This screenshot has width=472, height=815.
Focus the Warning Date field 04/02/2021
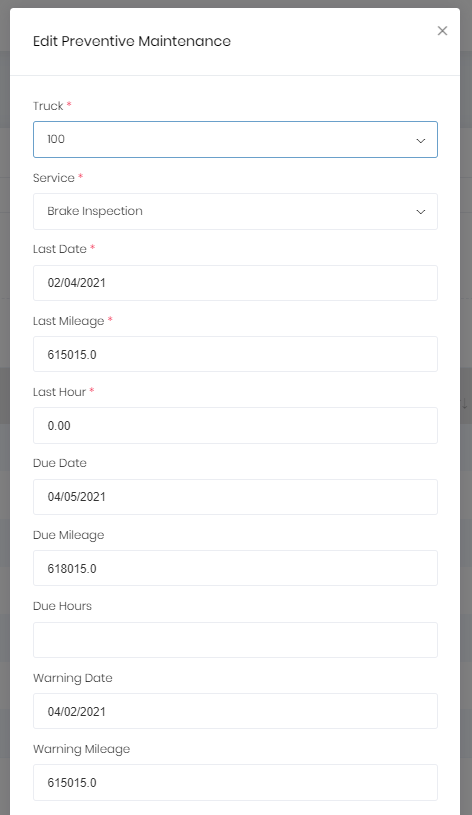[x=235, y=711]
